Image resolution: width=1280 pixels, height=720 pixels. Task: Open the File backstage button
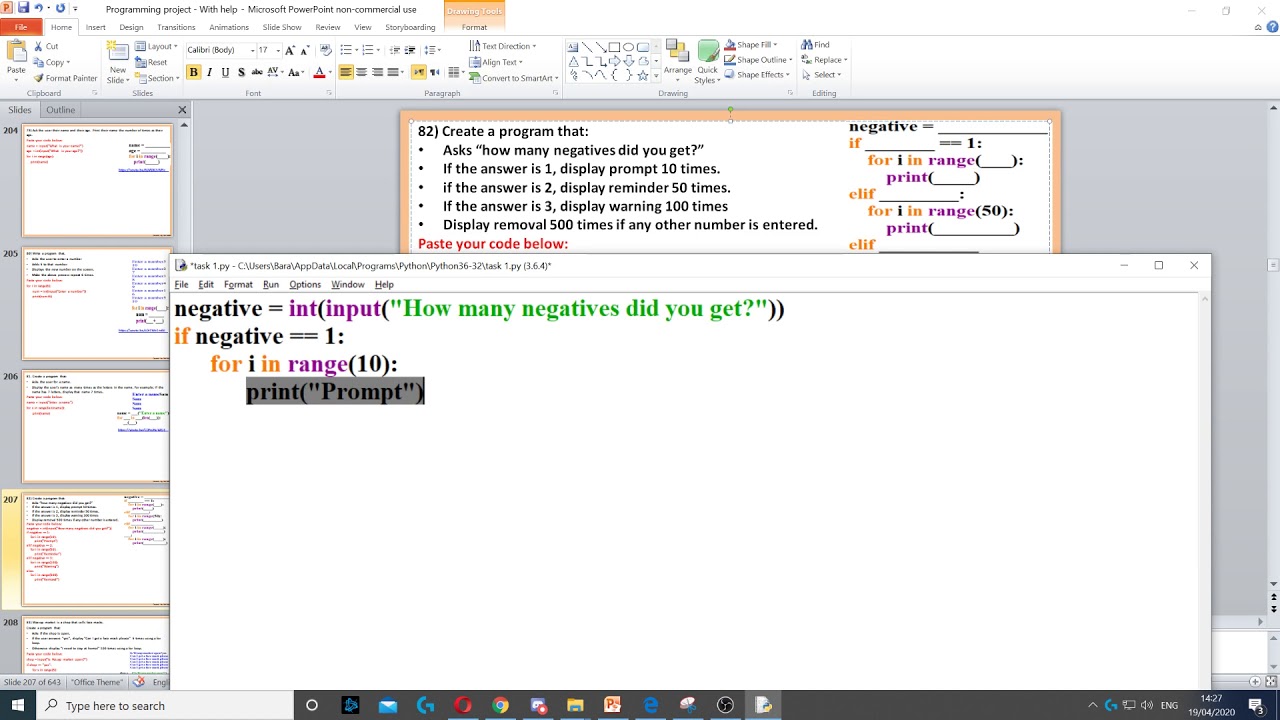tap(20, 27)
